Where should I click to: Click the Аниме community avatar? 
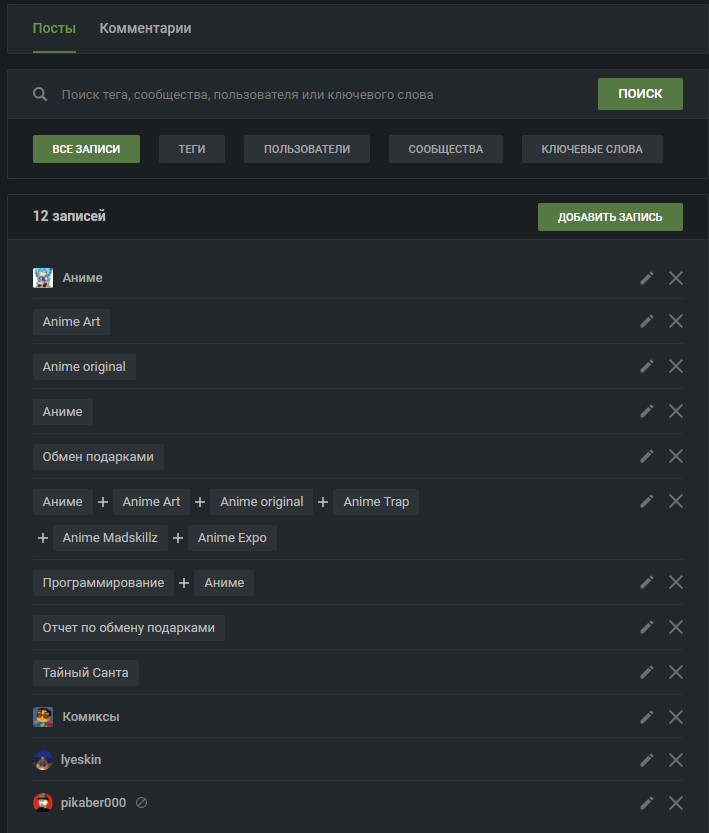pos(43,278)
